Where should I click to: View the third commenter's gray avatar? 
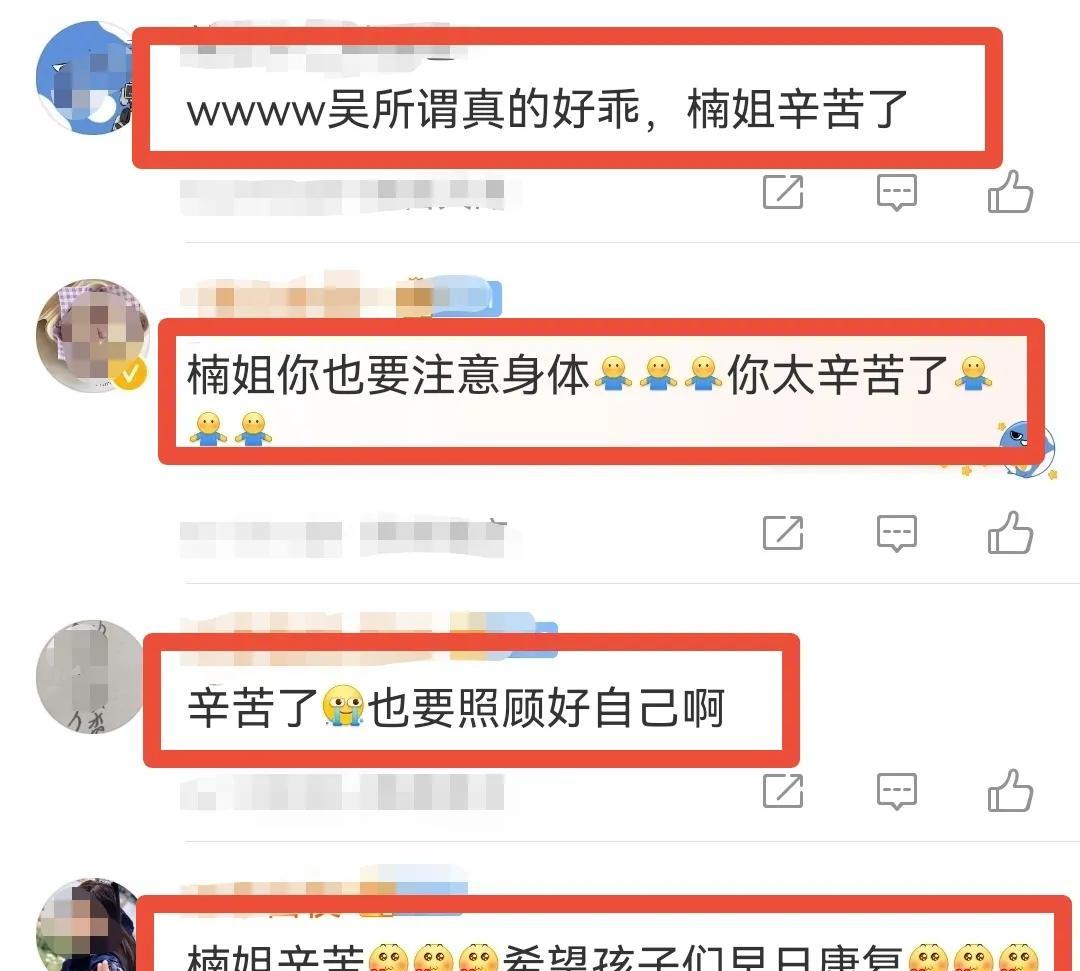[x=90, y=676]
